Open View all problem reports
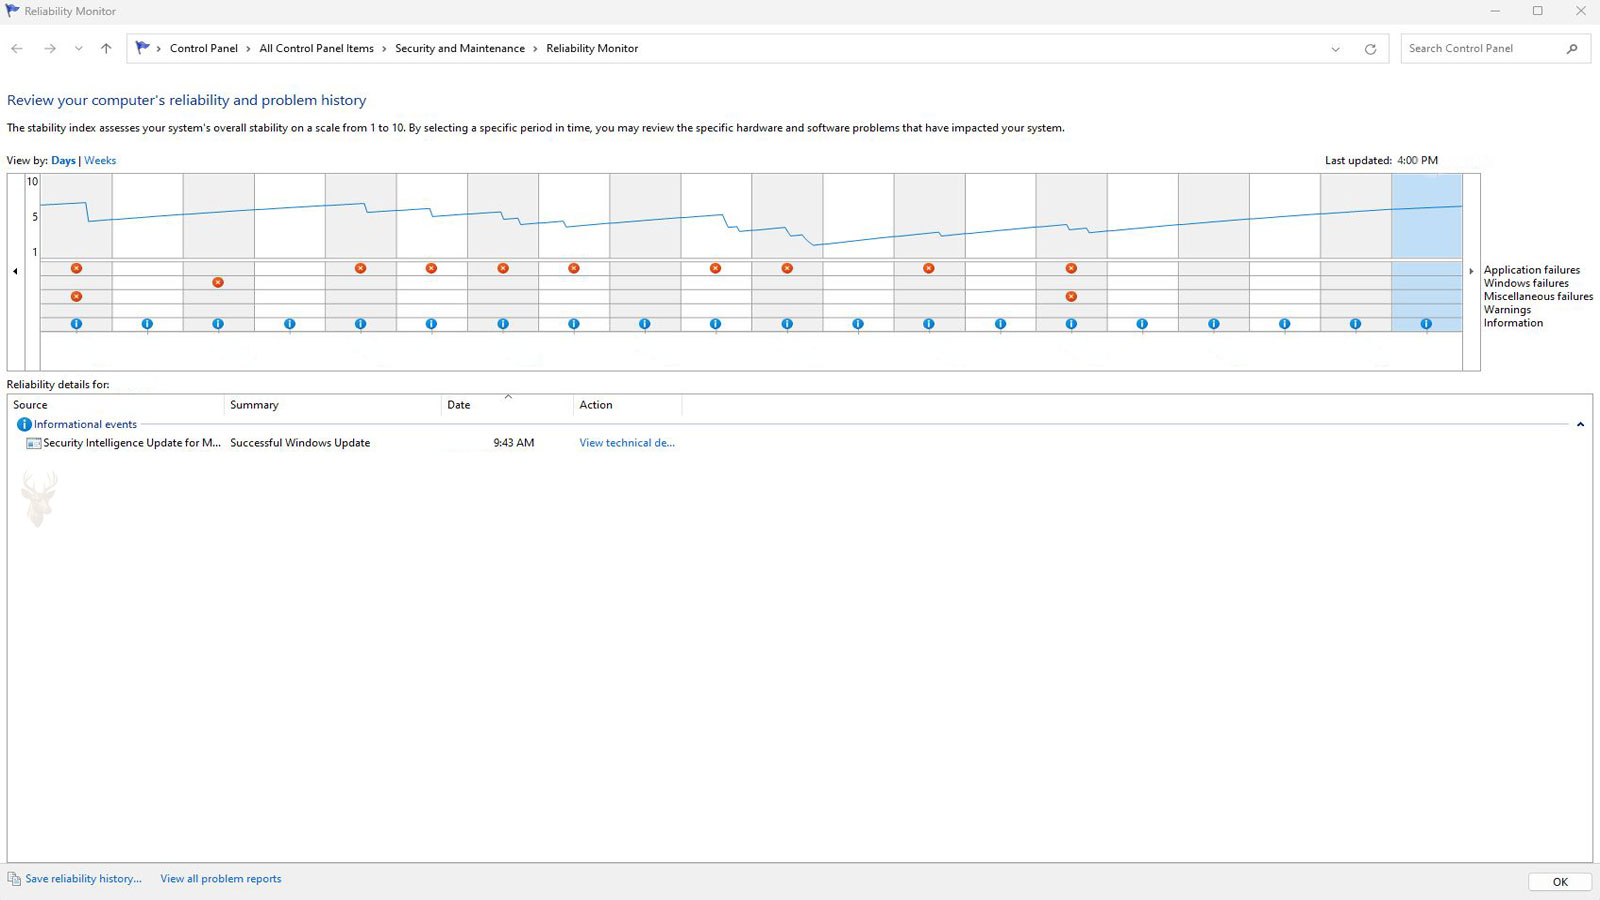Viewport: 1600px width, 900px height. 221,879
